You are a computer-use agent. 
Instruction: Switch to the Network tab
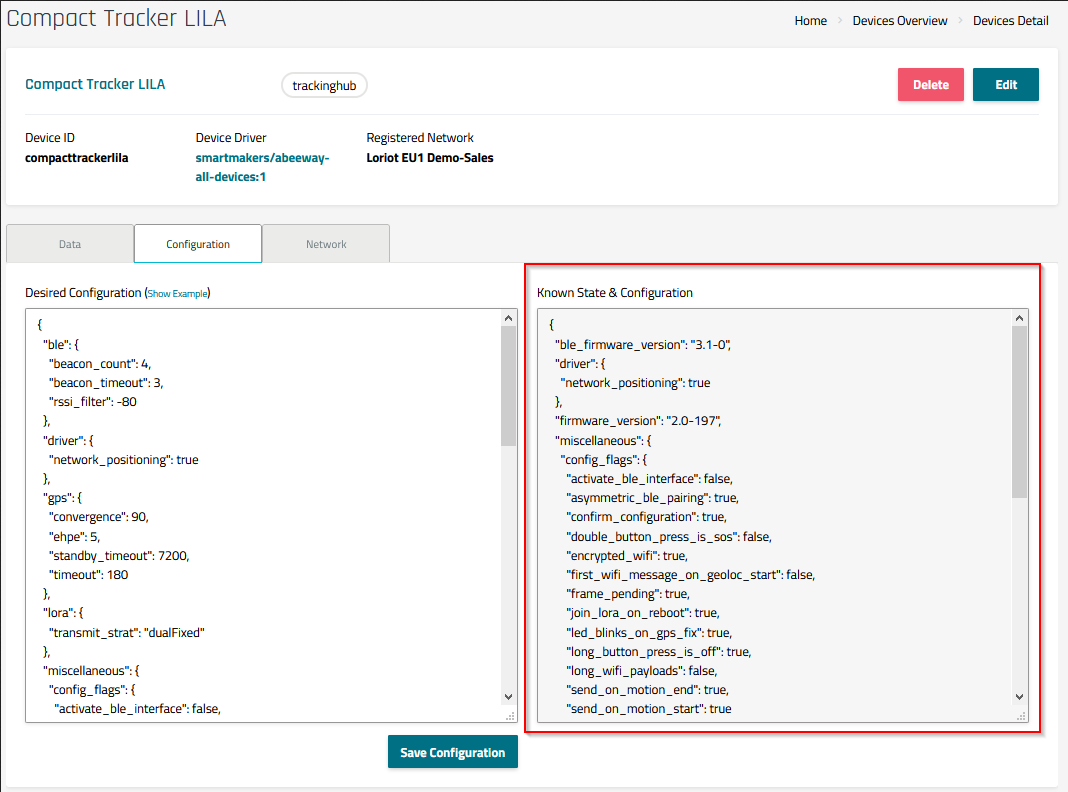(326, 244)
